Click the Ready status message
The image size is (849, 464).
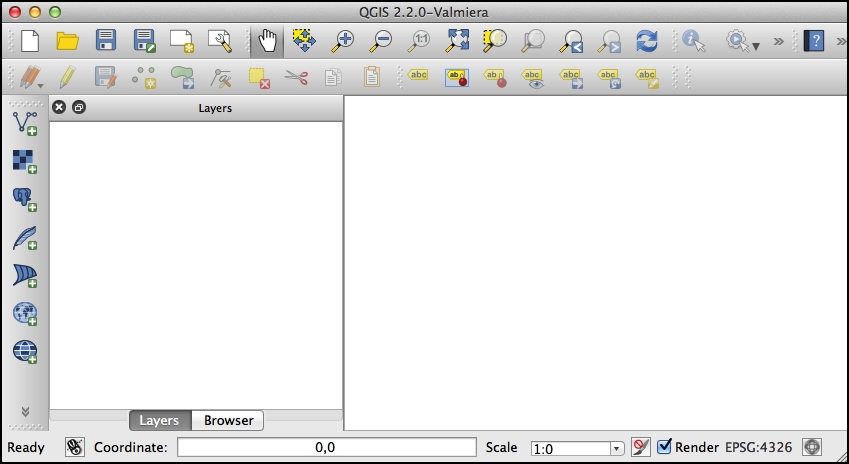[25, 448]
